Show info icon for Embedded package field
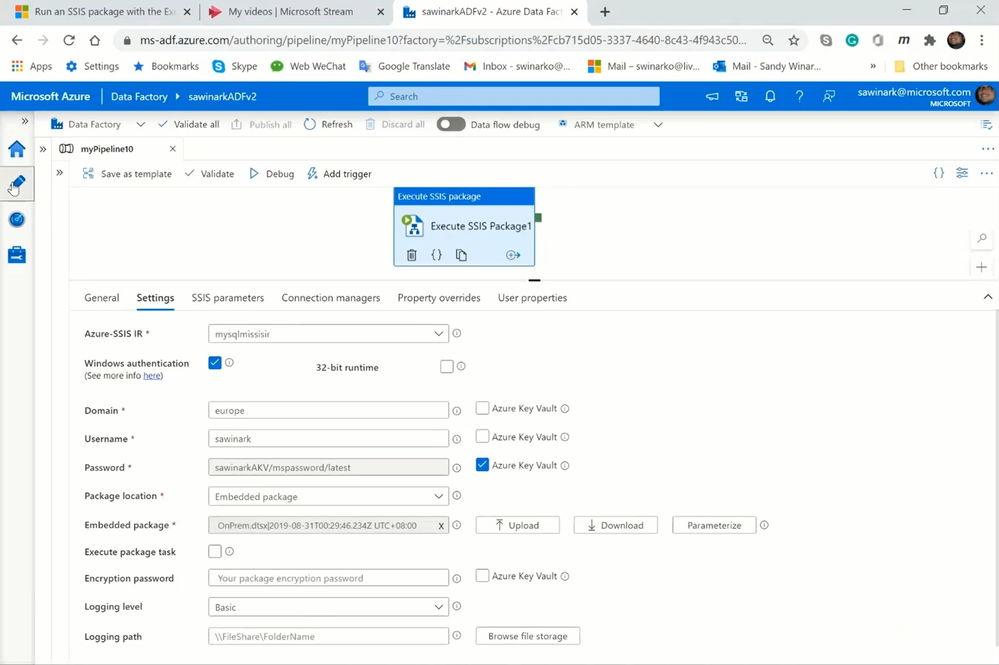Viewport: 999px width, 665px height. pos(457,525)
